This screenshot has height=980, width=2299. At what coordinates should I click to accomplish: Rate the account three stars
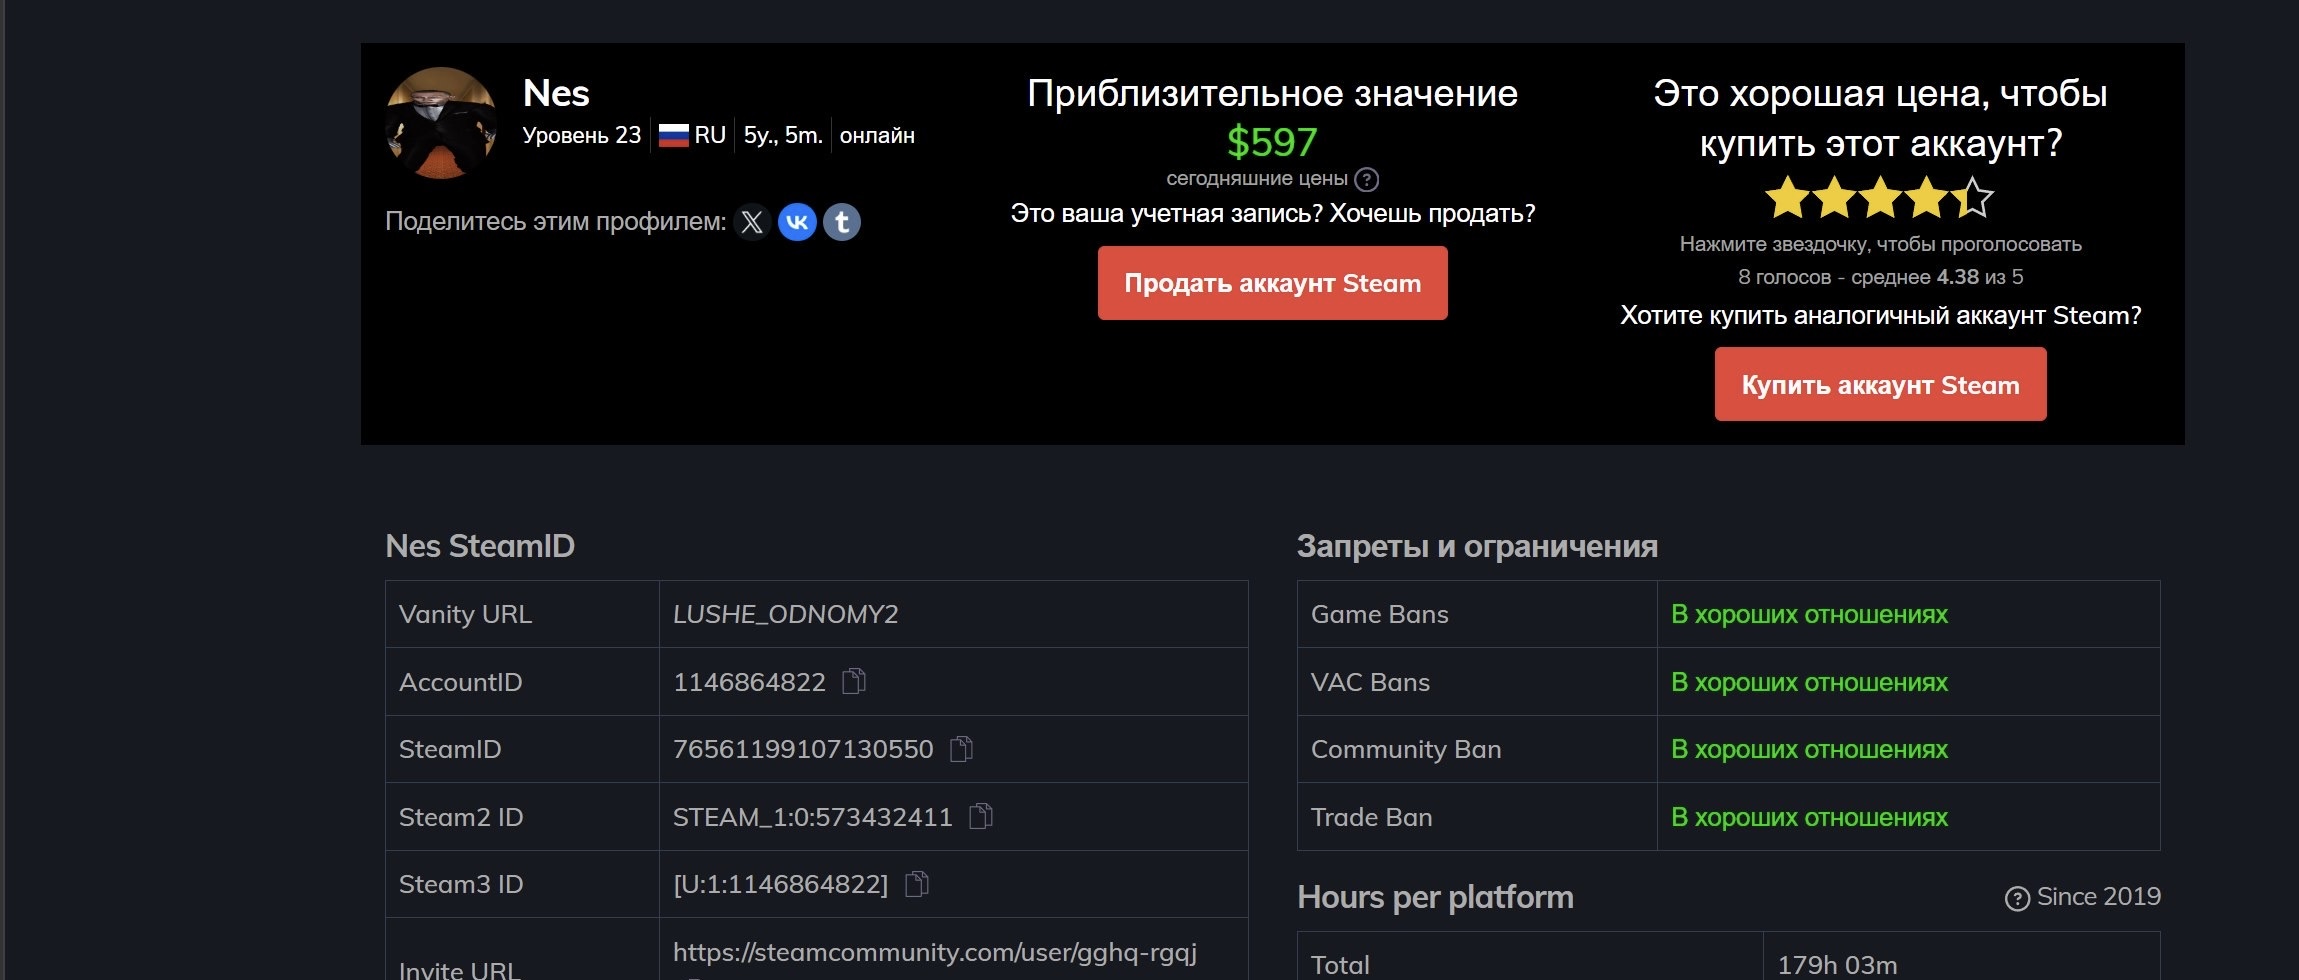(1880, 197)
